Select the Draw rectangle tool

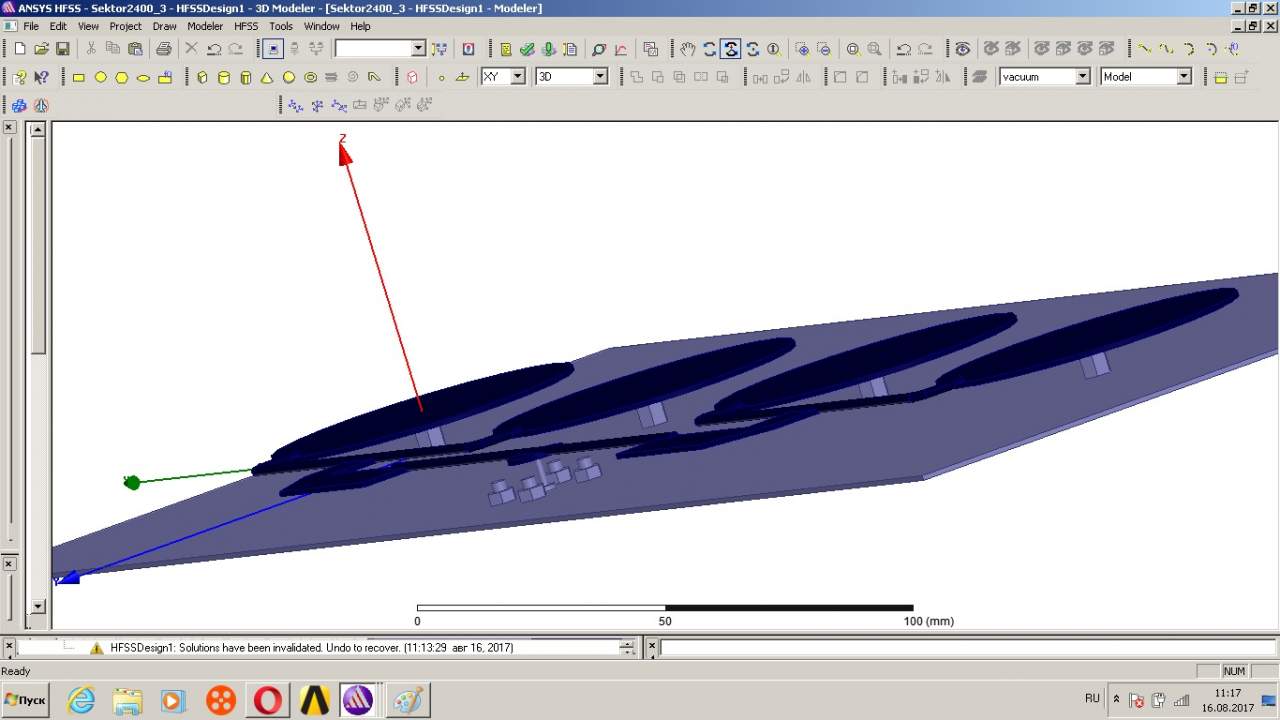tap(79, 77)
